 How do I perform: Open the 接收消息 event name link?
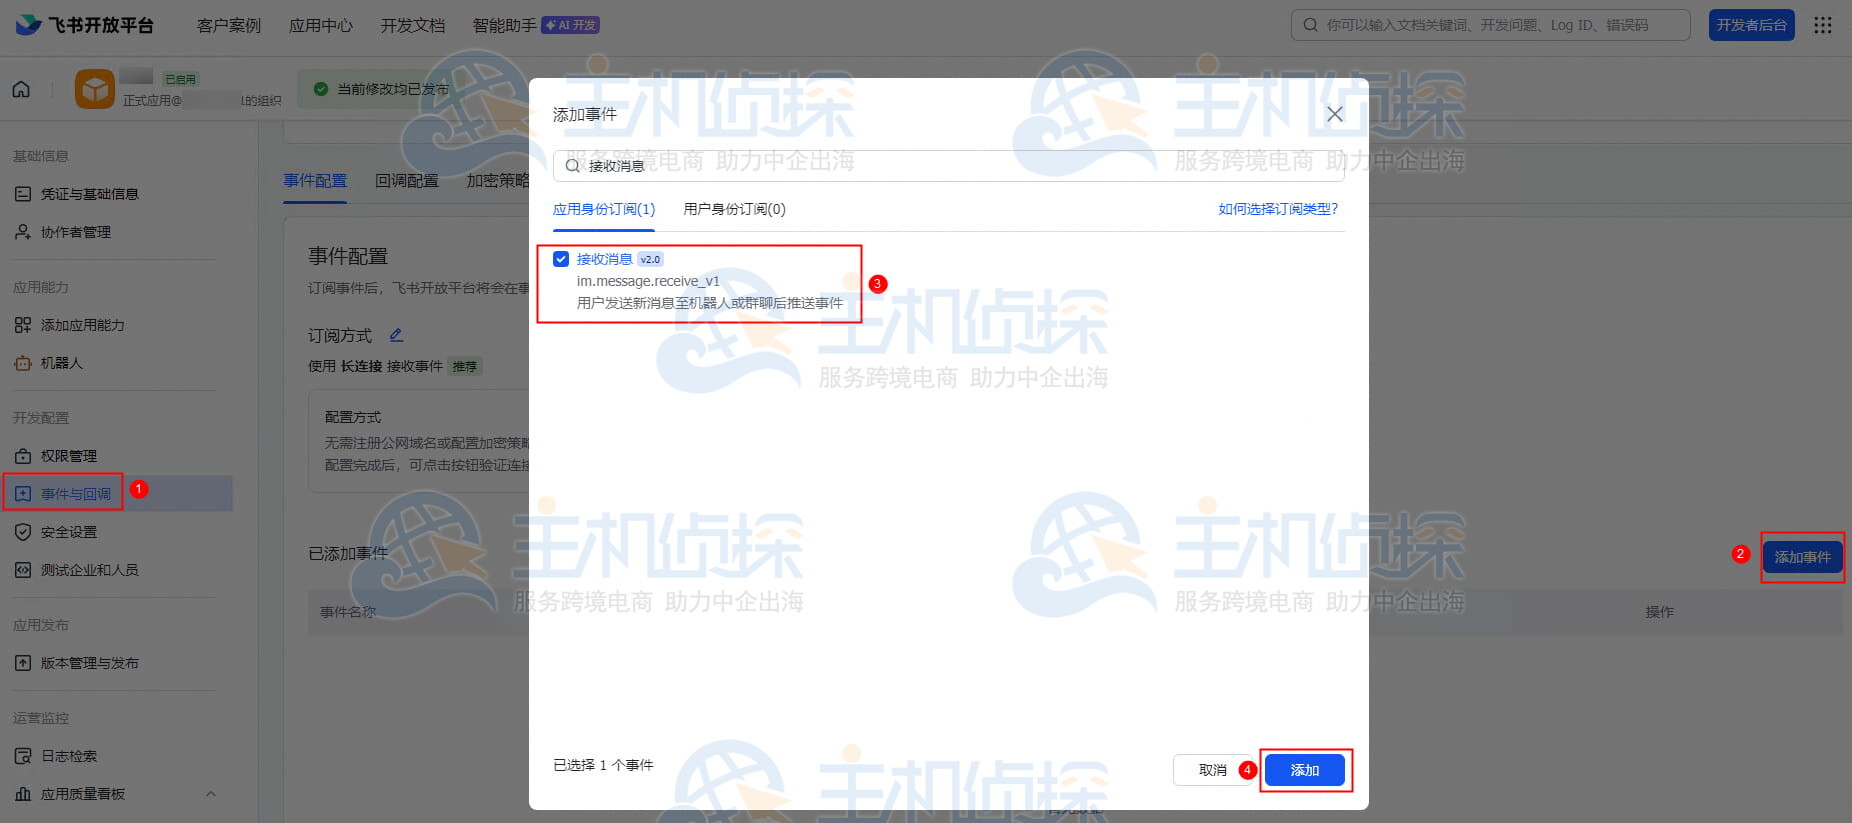click(604, 259)
